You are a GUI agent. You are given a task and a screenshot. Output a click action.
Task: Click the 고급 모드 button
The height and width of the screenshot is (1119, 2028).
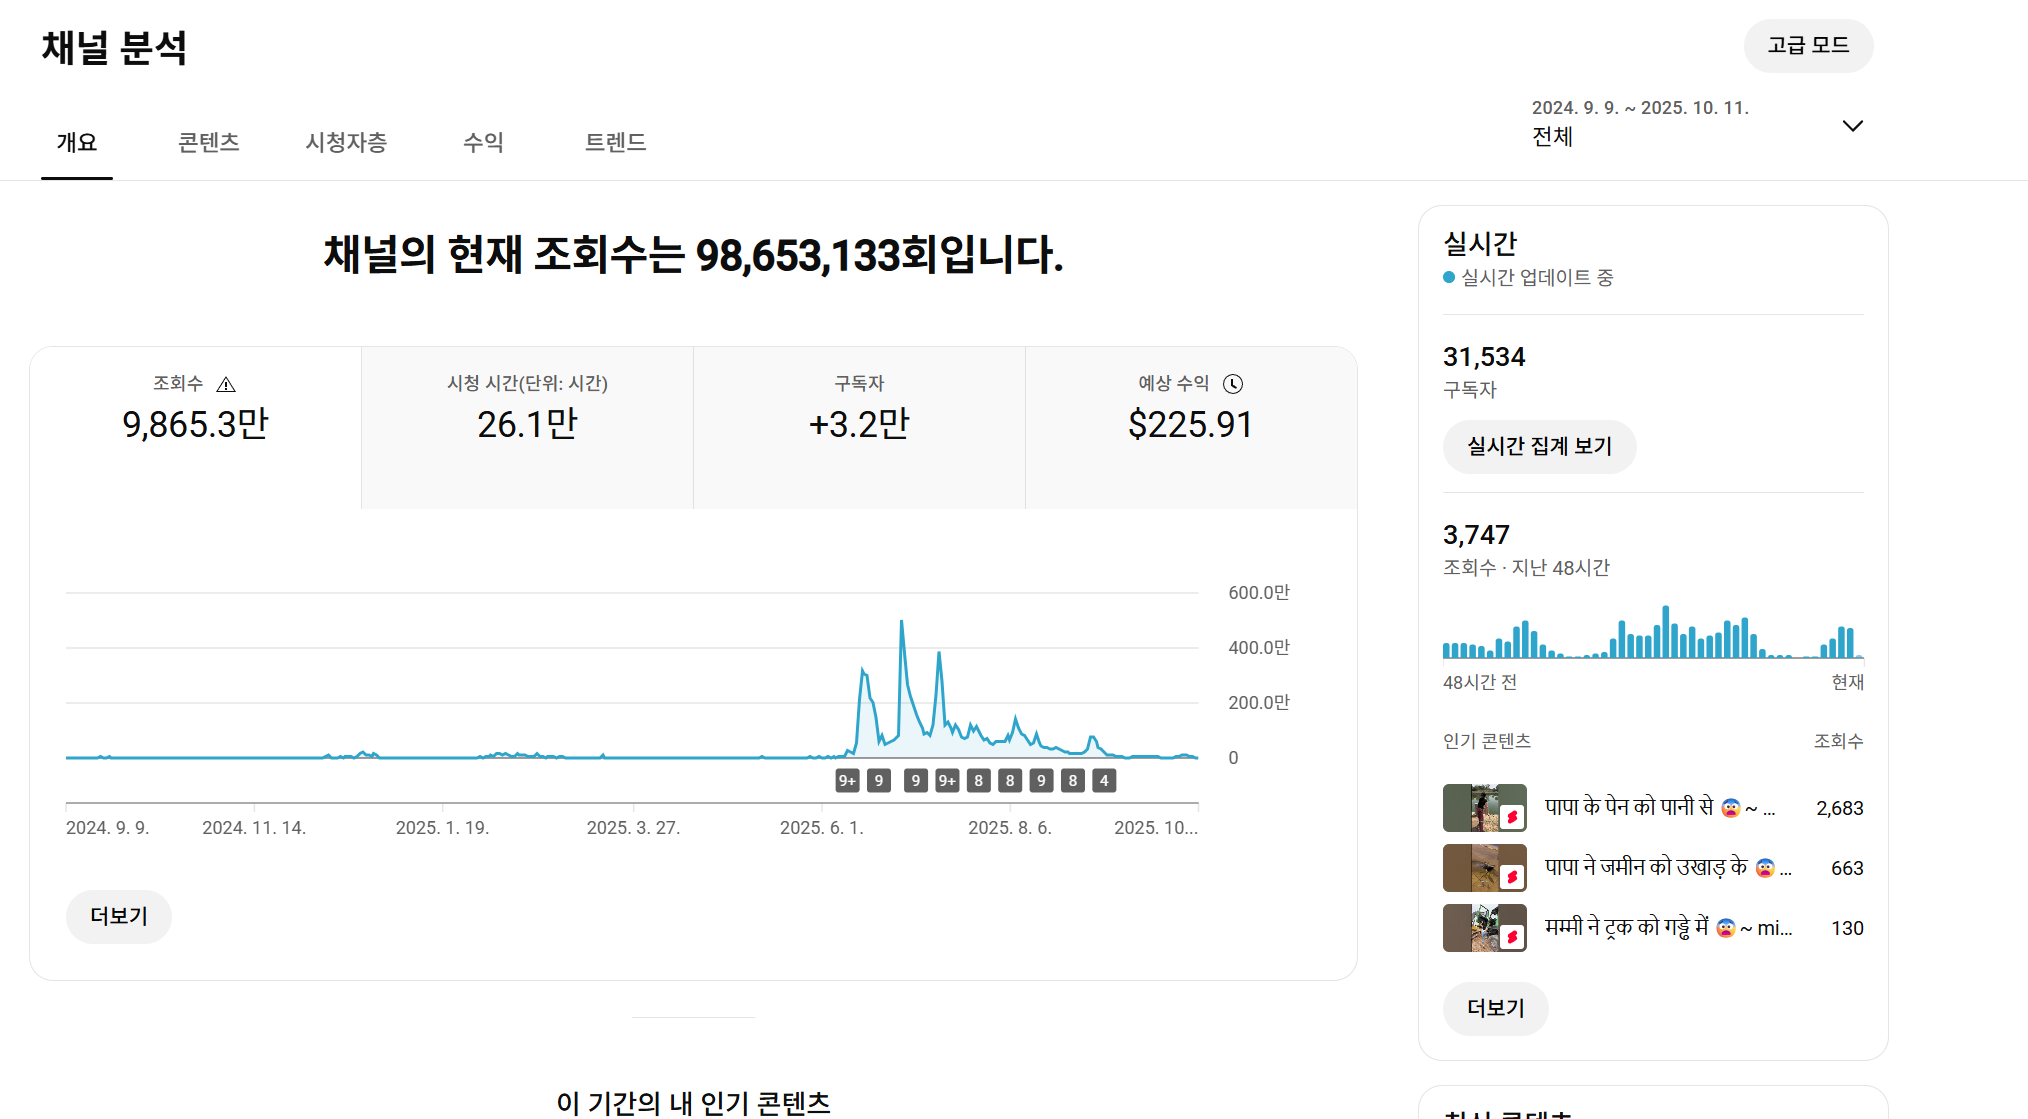[1808, 46]
